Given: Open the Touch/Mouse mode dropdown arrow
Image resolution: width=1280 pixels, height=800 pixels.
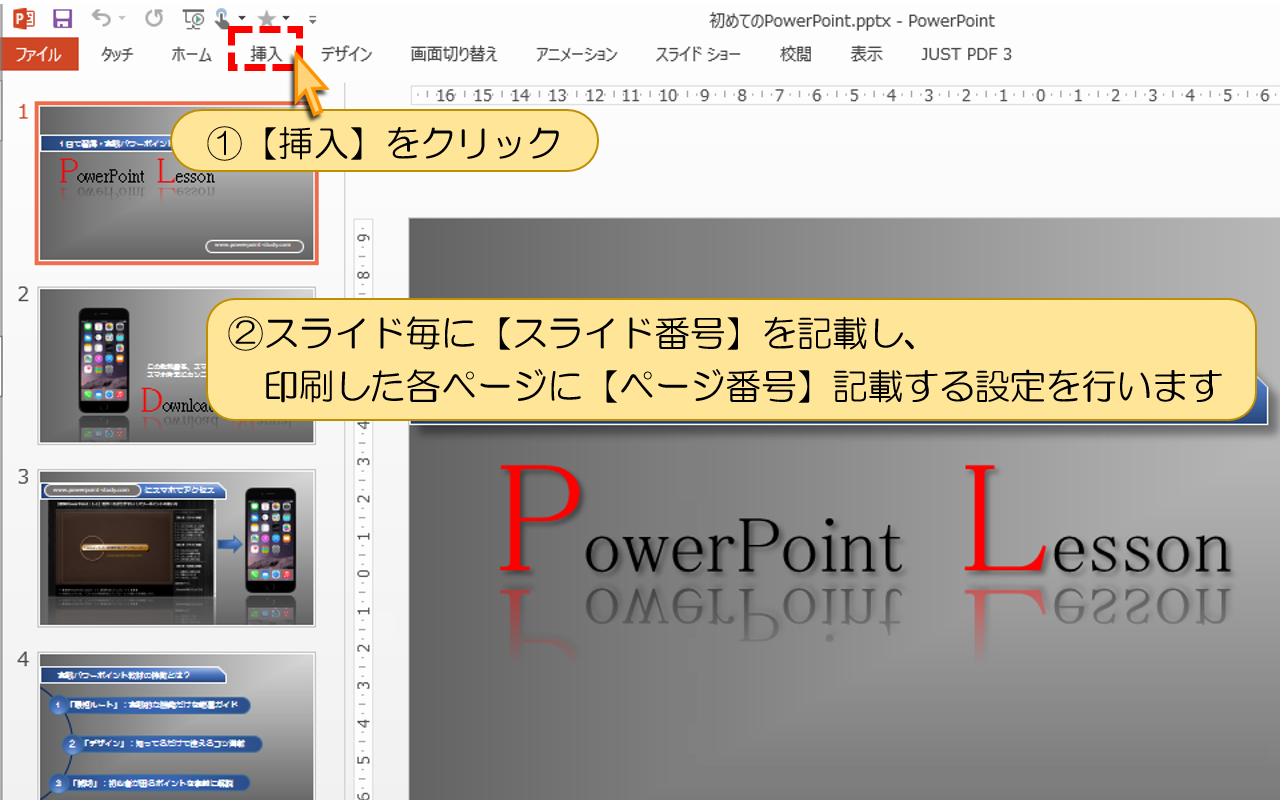Looking at the screenshot, I should point(242,19).
